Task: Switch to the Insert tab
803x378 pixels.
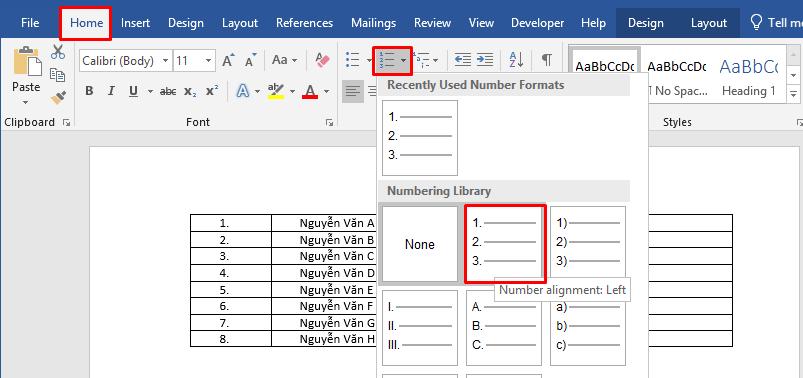Action: coord(135,23)
